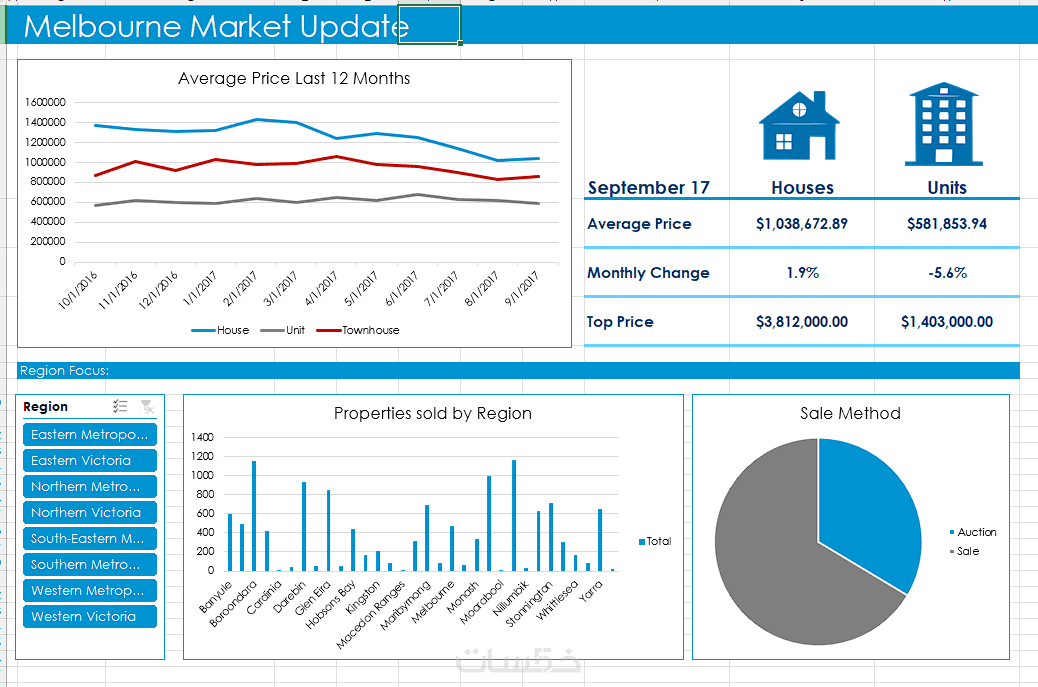Image resolution: width=1038 pixels, height=687 pixels.
Task: Click the 10/1/2016 date axis label
Action: 77,290
